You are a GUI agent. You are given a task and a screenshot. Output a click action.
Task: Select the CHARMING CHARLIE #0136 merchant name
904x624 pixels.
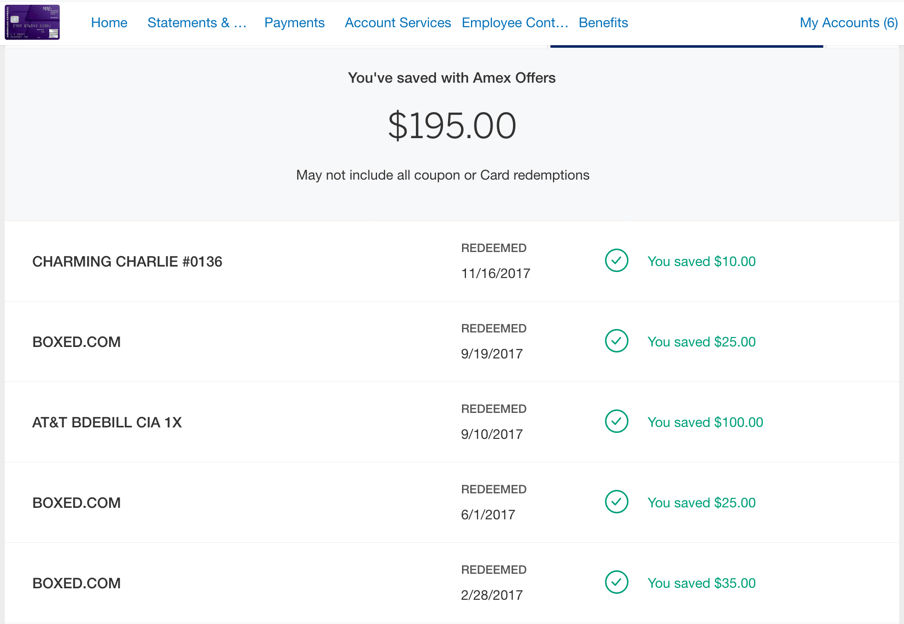tap(127, 261)
